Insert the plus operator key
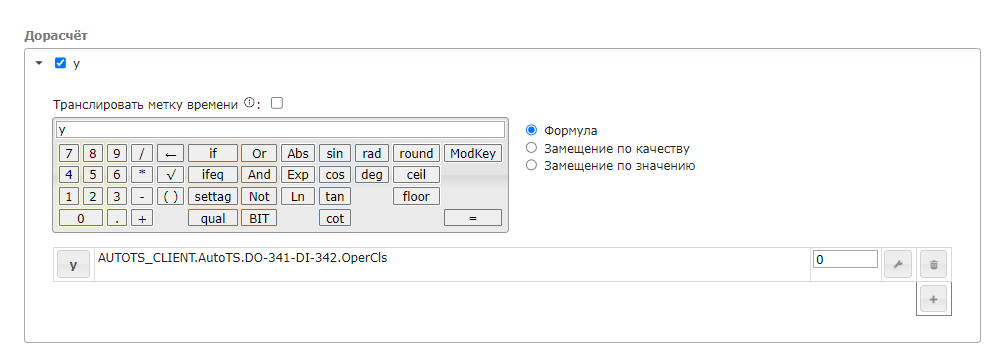999x360 pixels. coord(142,218)
